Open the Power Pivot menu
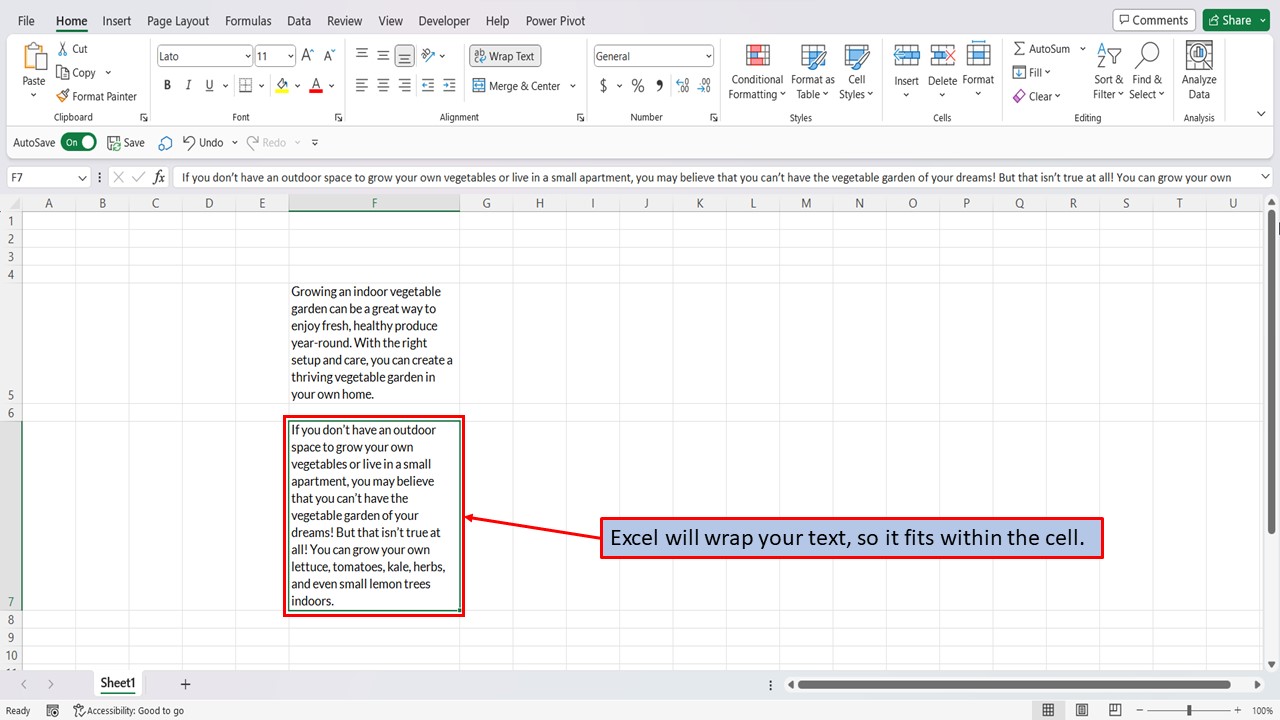This screenshot has height=720, width=1280. coord(554,20)
